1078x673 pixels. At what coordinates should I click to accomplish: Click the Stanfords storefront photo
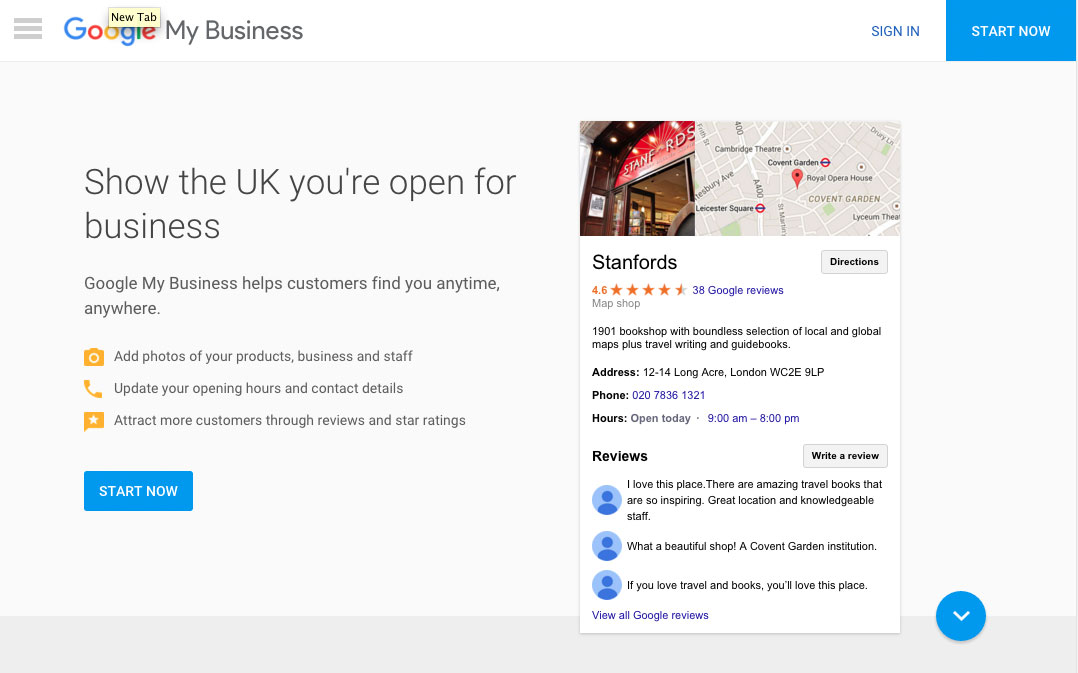(637, 178)
